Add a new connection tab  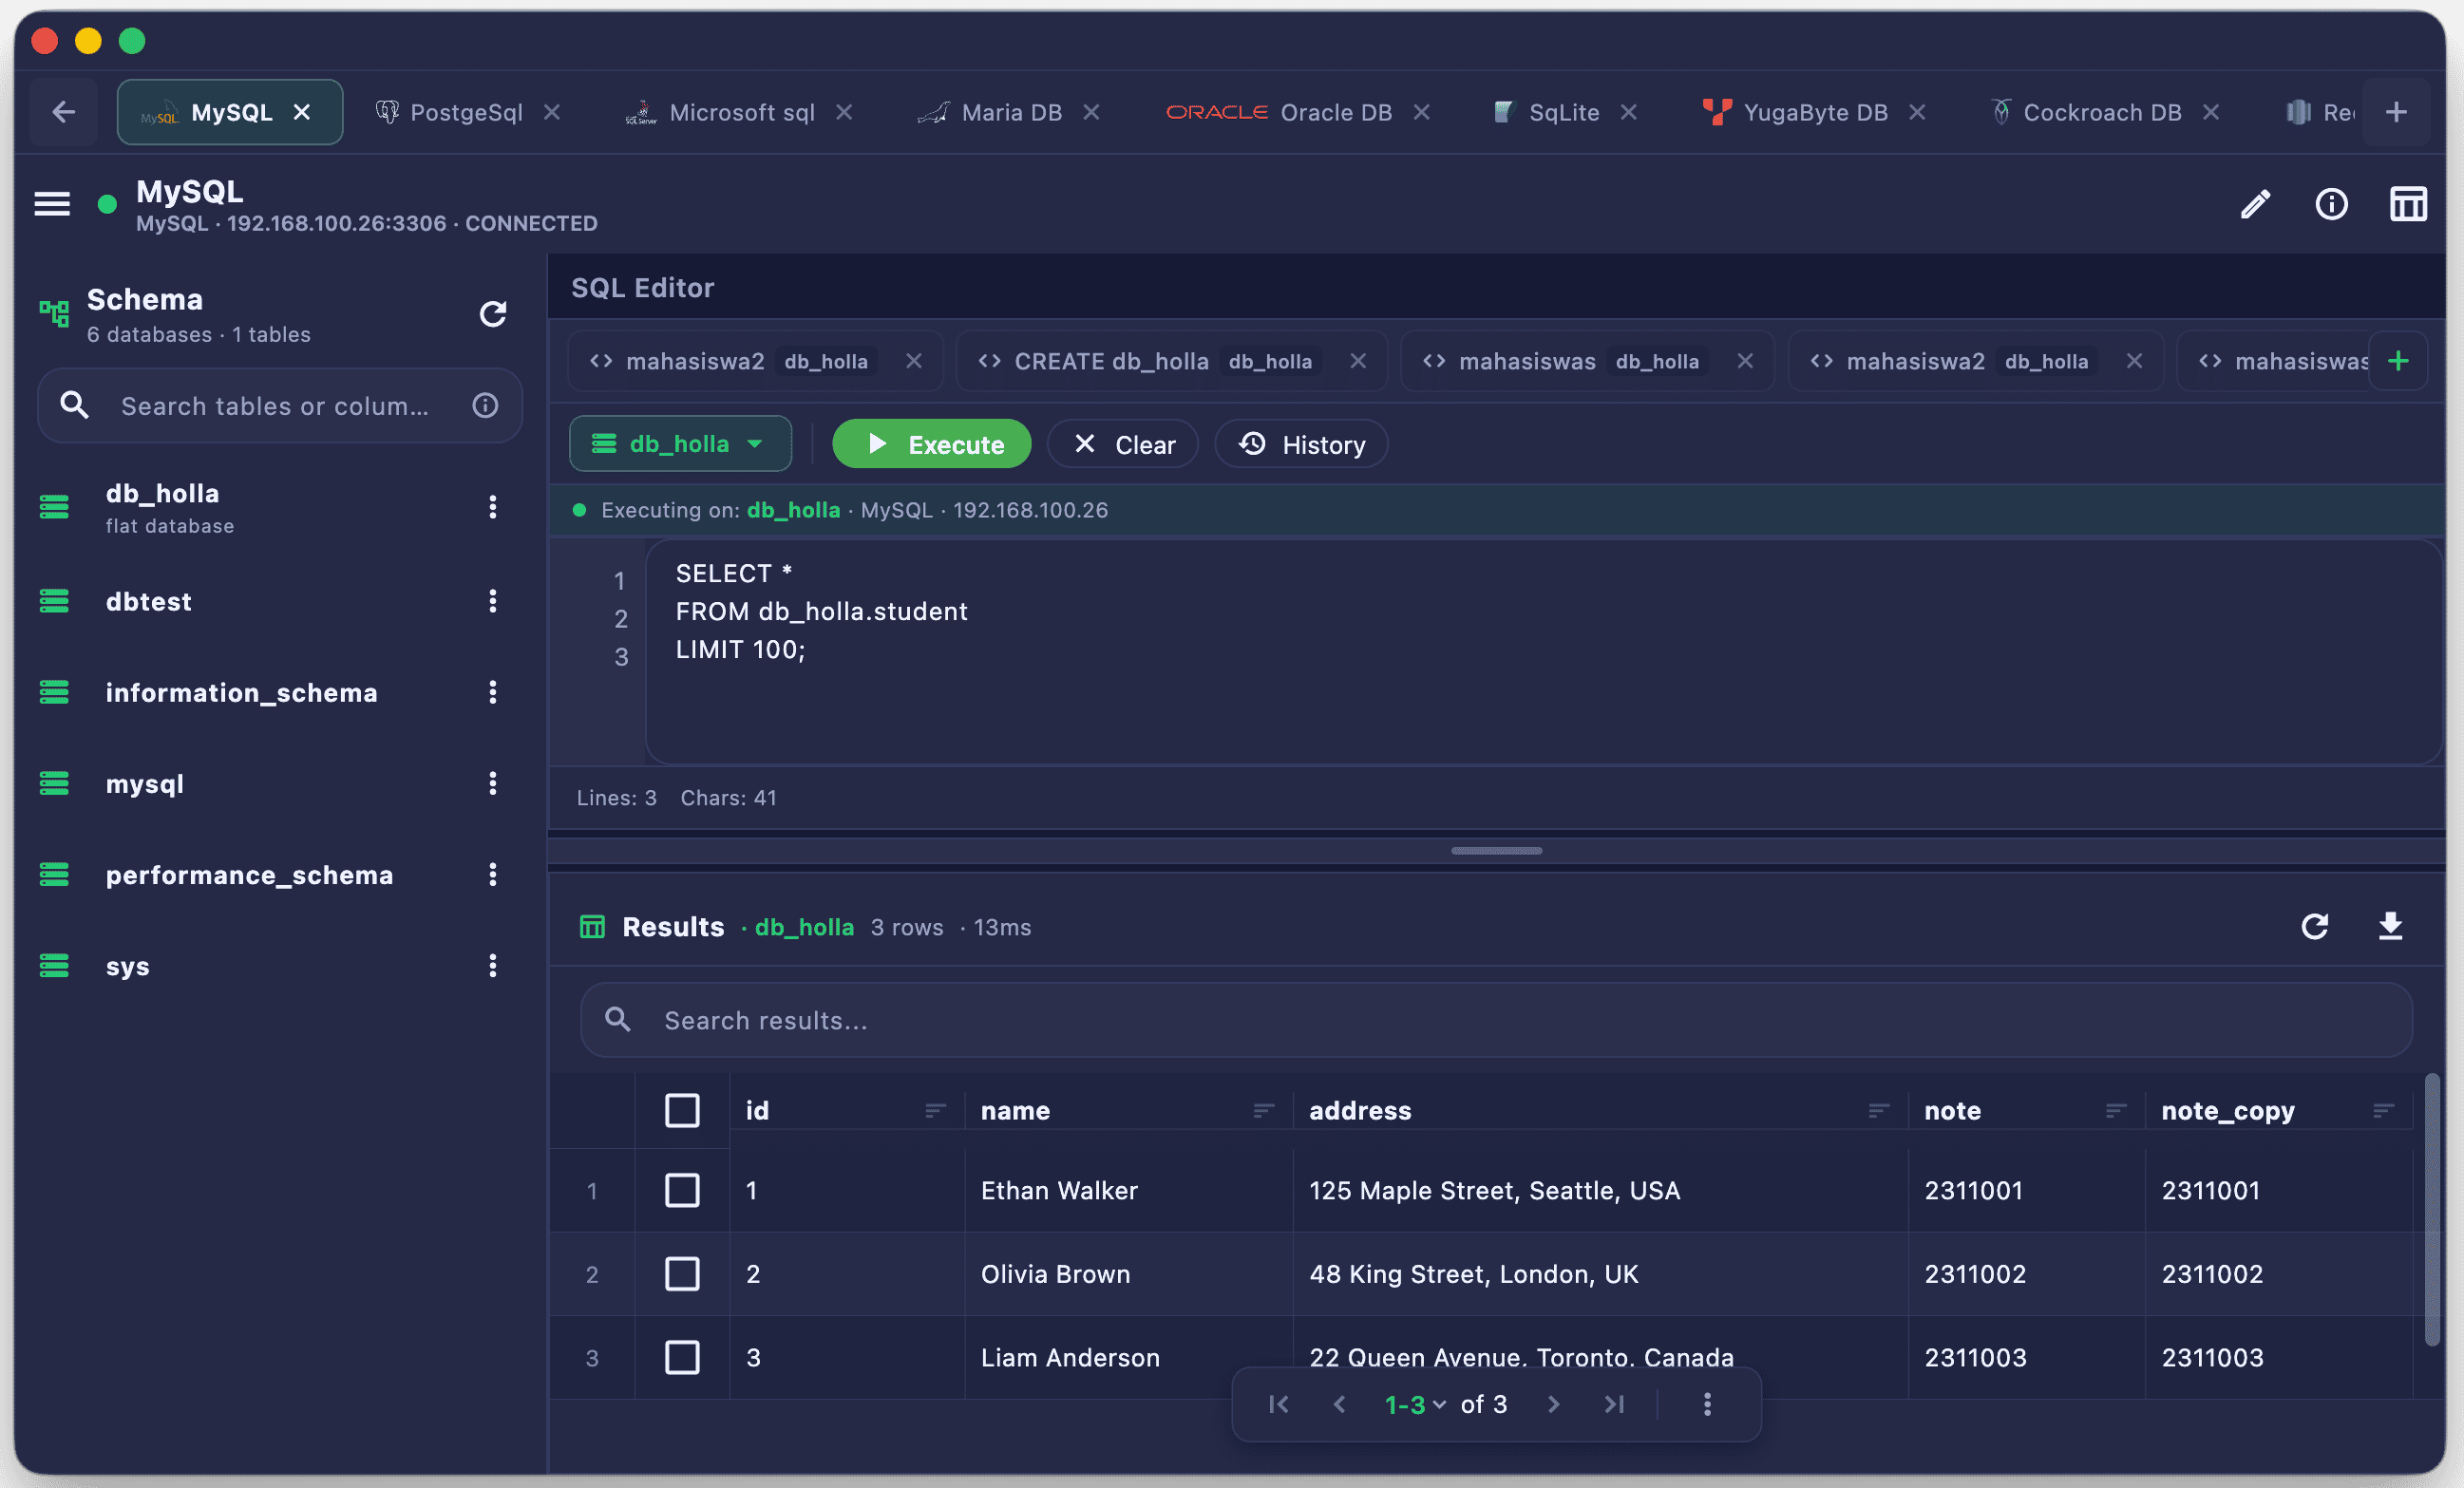pyautogui.click(x=2395, y=112)
